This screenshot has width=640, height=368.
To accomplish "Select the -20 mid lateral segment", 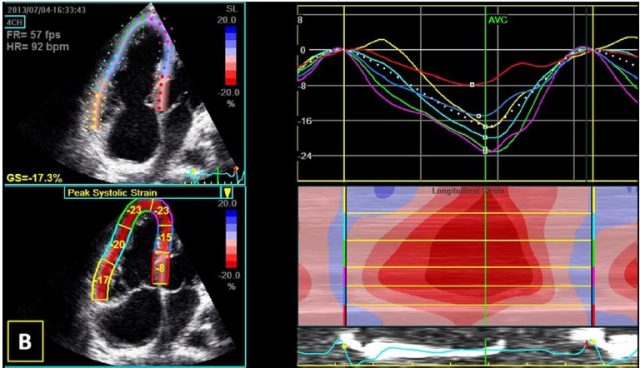I will click(118, 244).
